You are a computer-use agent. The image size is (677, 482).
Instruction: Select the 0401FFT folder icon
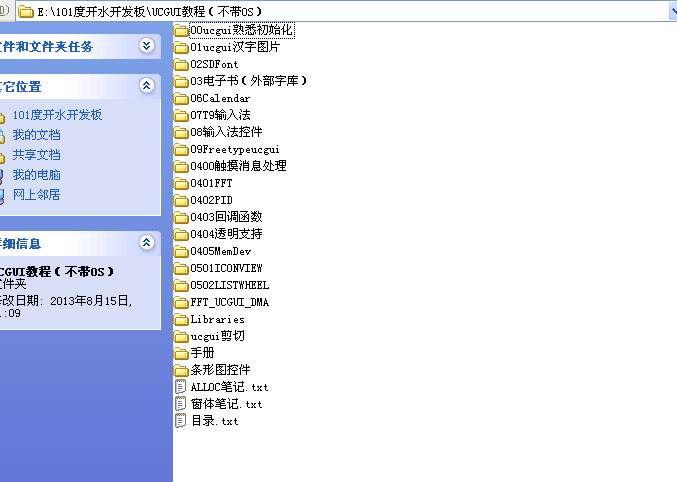(181, 184)
